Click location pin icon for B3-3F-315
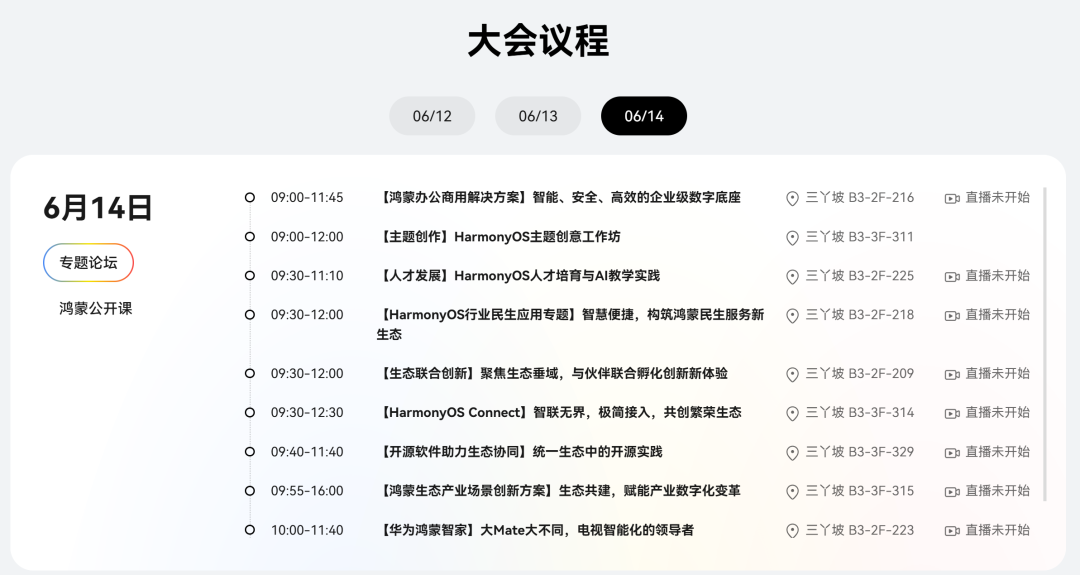 (792, 492)
